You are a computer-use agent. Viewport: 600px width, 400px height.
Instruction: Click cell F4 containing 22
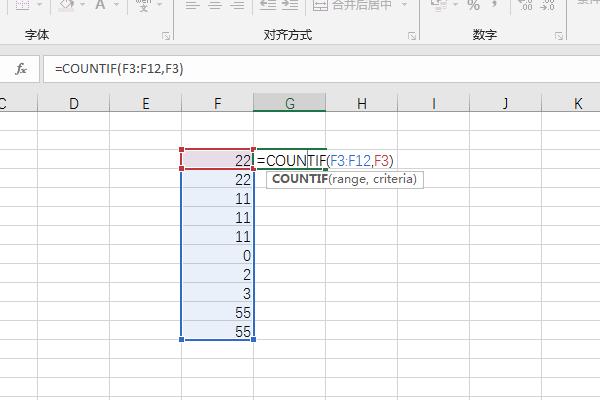[217, 178]
